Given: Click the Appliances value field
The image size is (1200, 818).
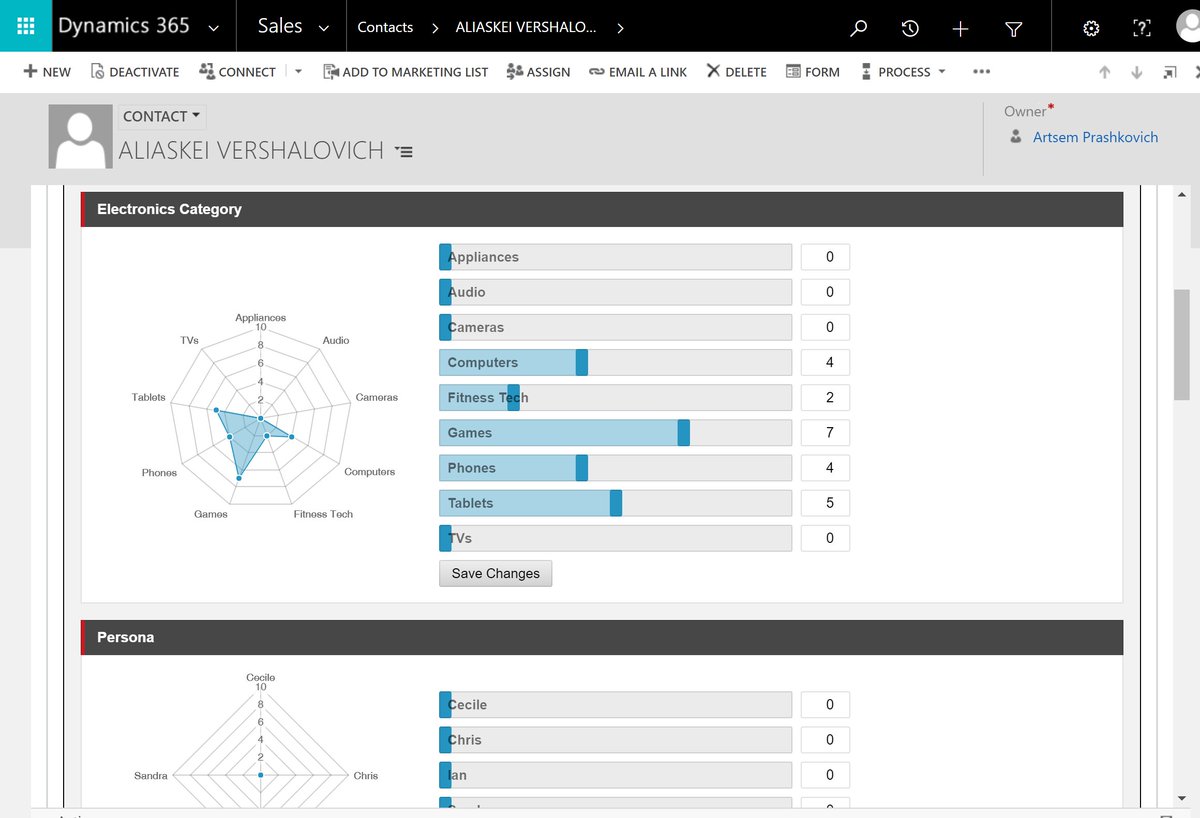Looking at the screenshot, I should tap(825, 257).
